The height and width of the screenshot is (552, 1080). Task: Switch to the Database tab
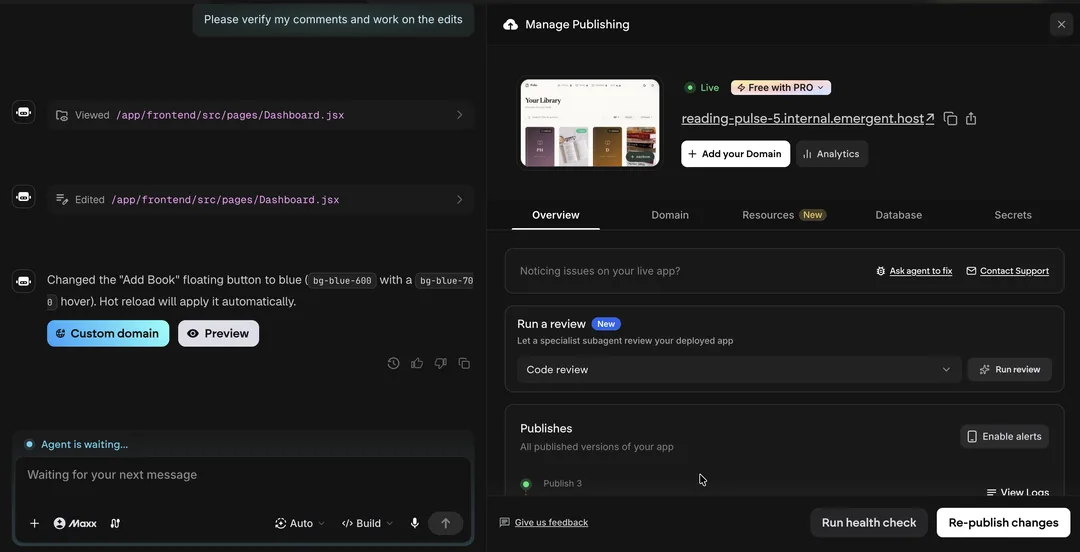[898, 215]
